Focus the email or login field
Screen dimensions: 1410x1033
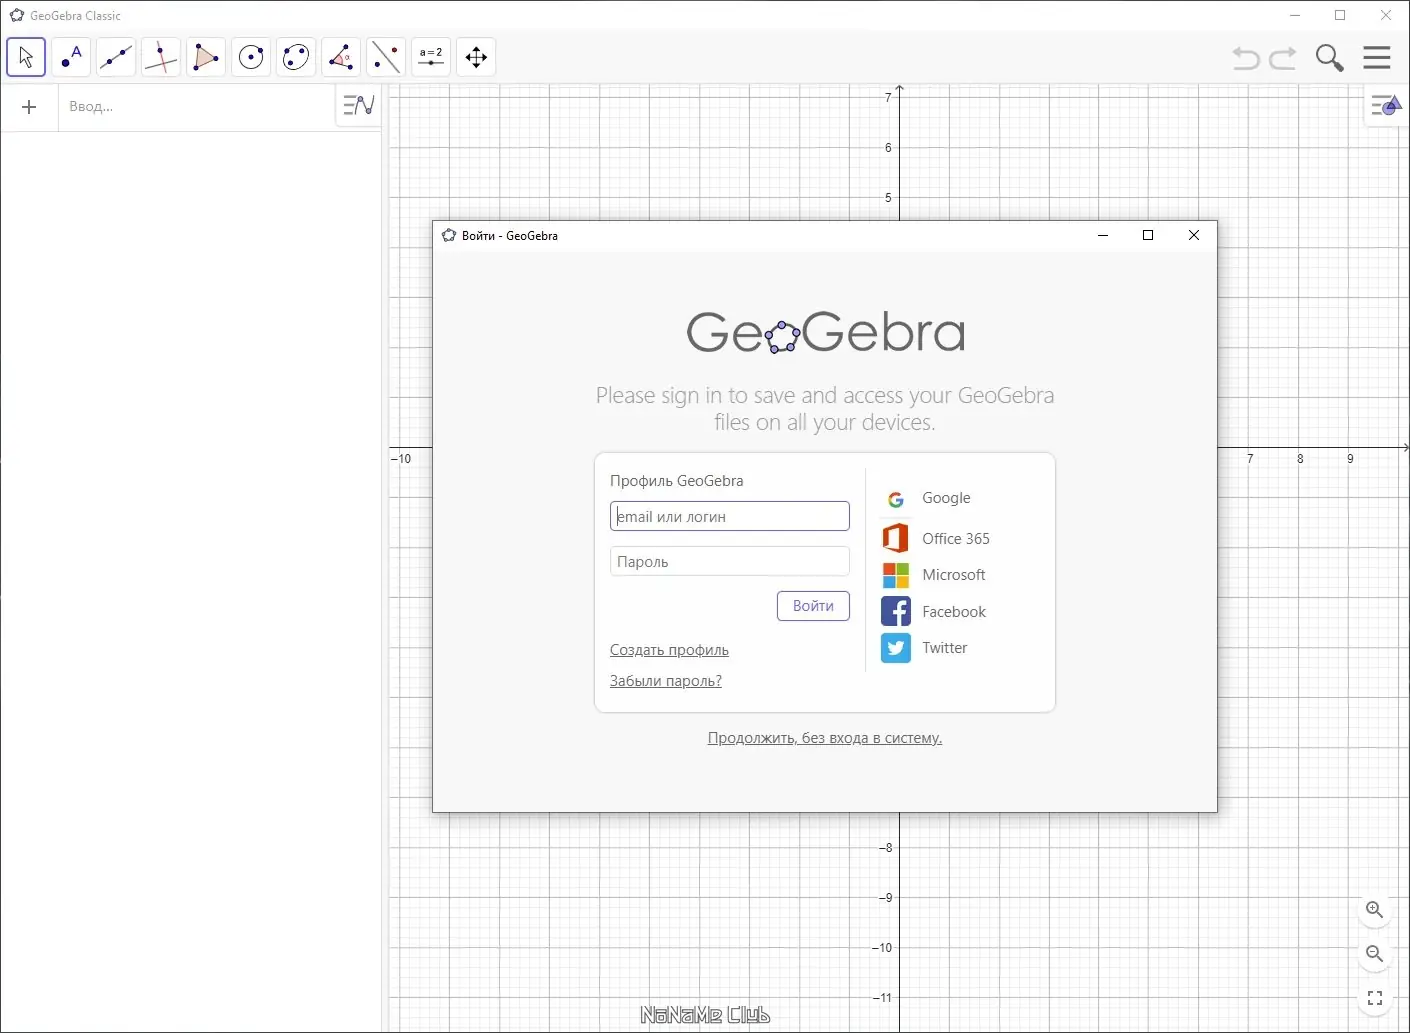(730, 516)
